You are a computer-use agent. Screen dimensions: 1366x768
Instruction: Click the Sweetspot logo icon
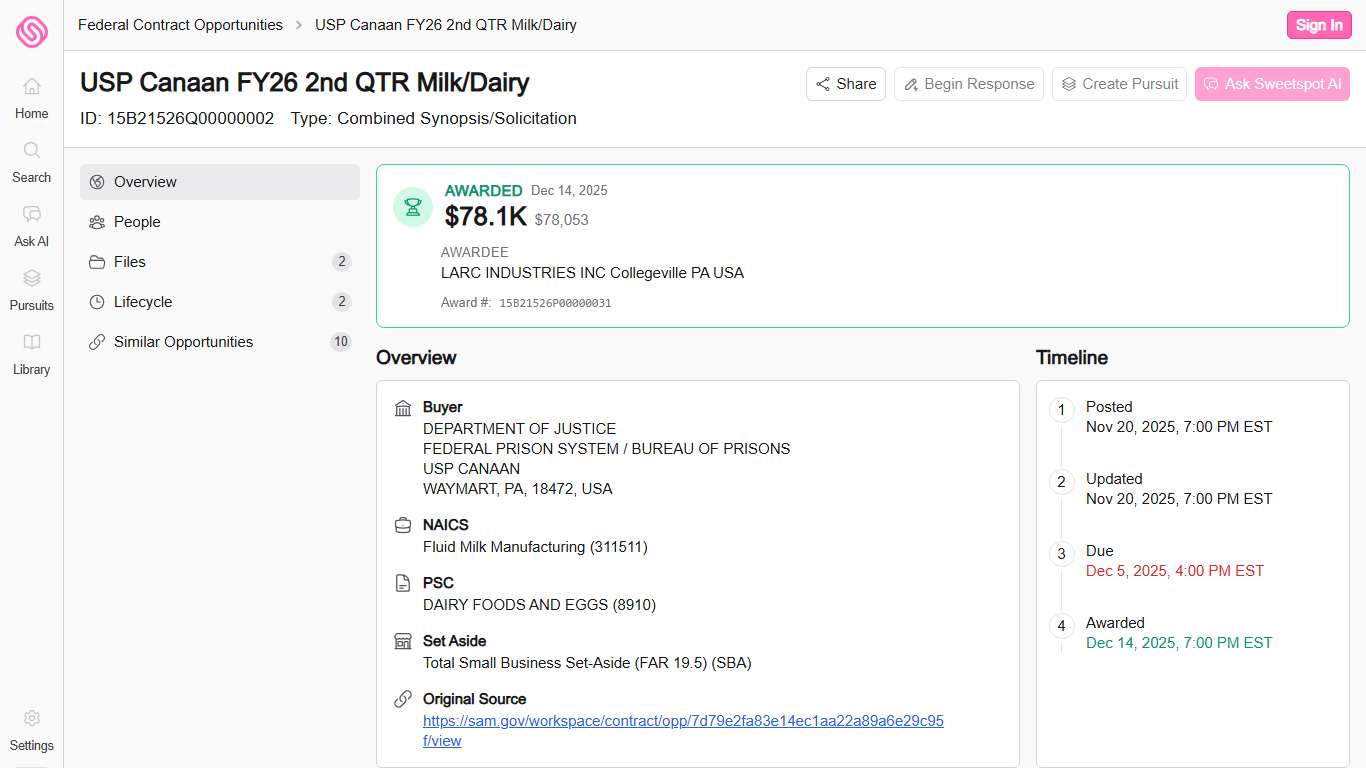[31, 32]
